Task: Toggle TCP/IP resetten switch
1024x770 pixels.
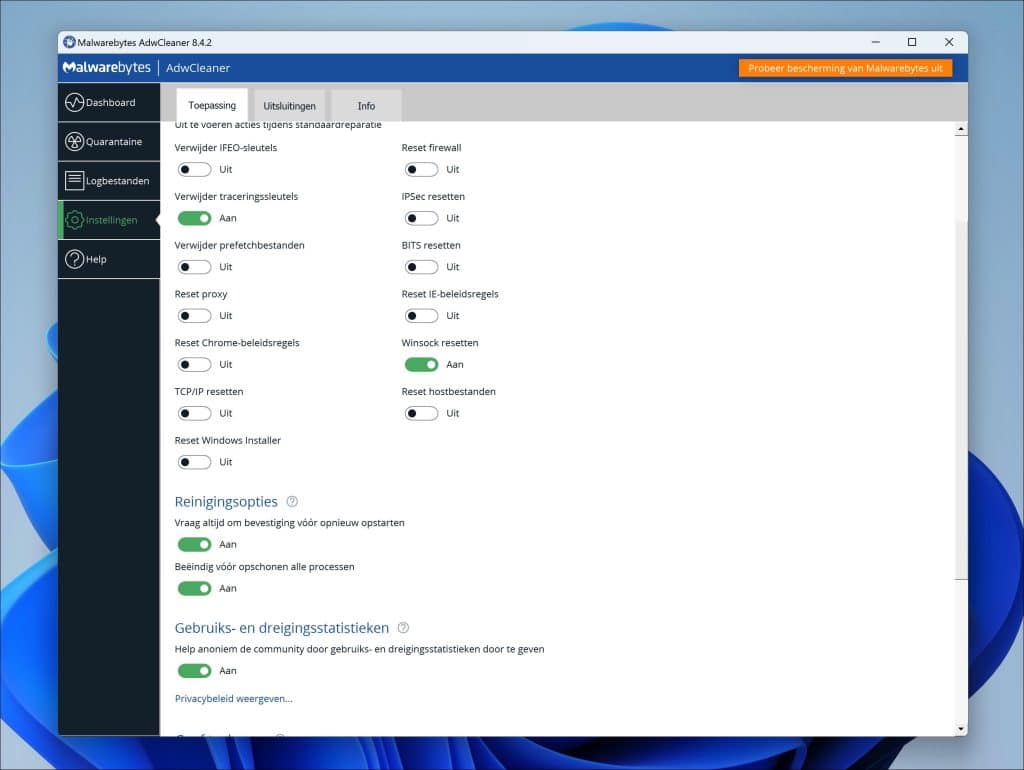Action: (x=194, y=413)
